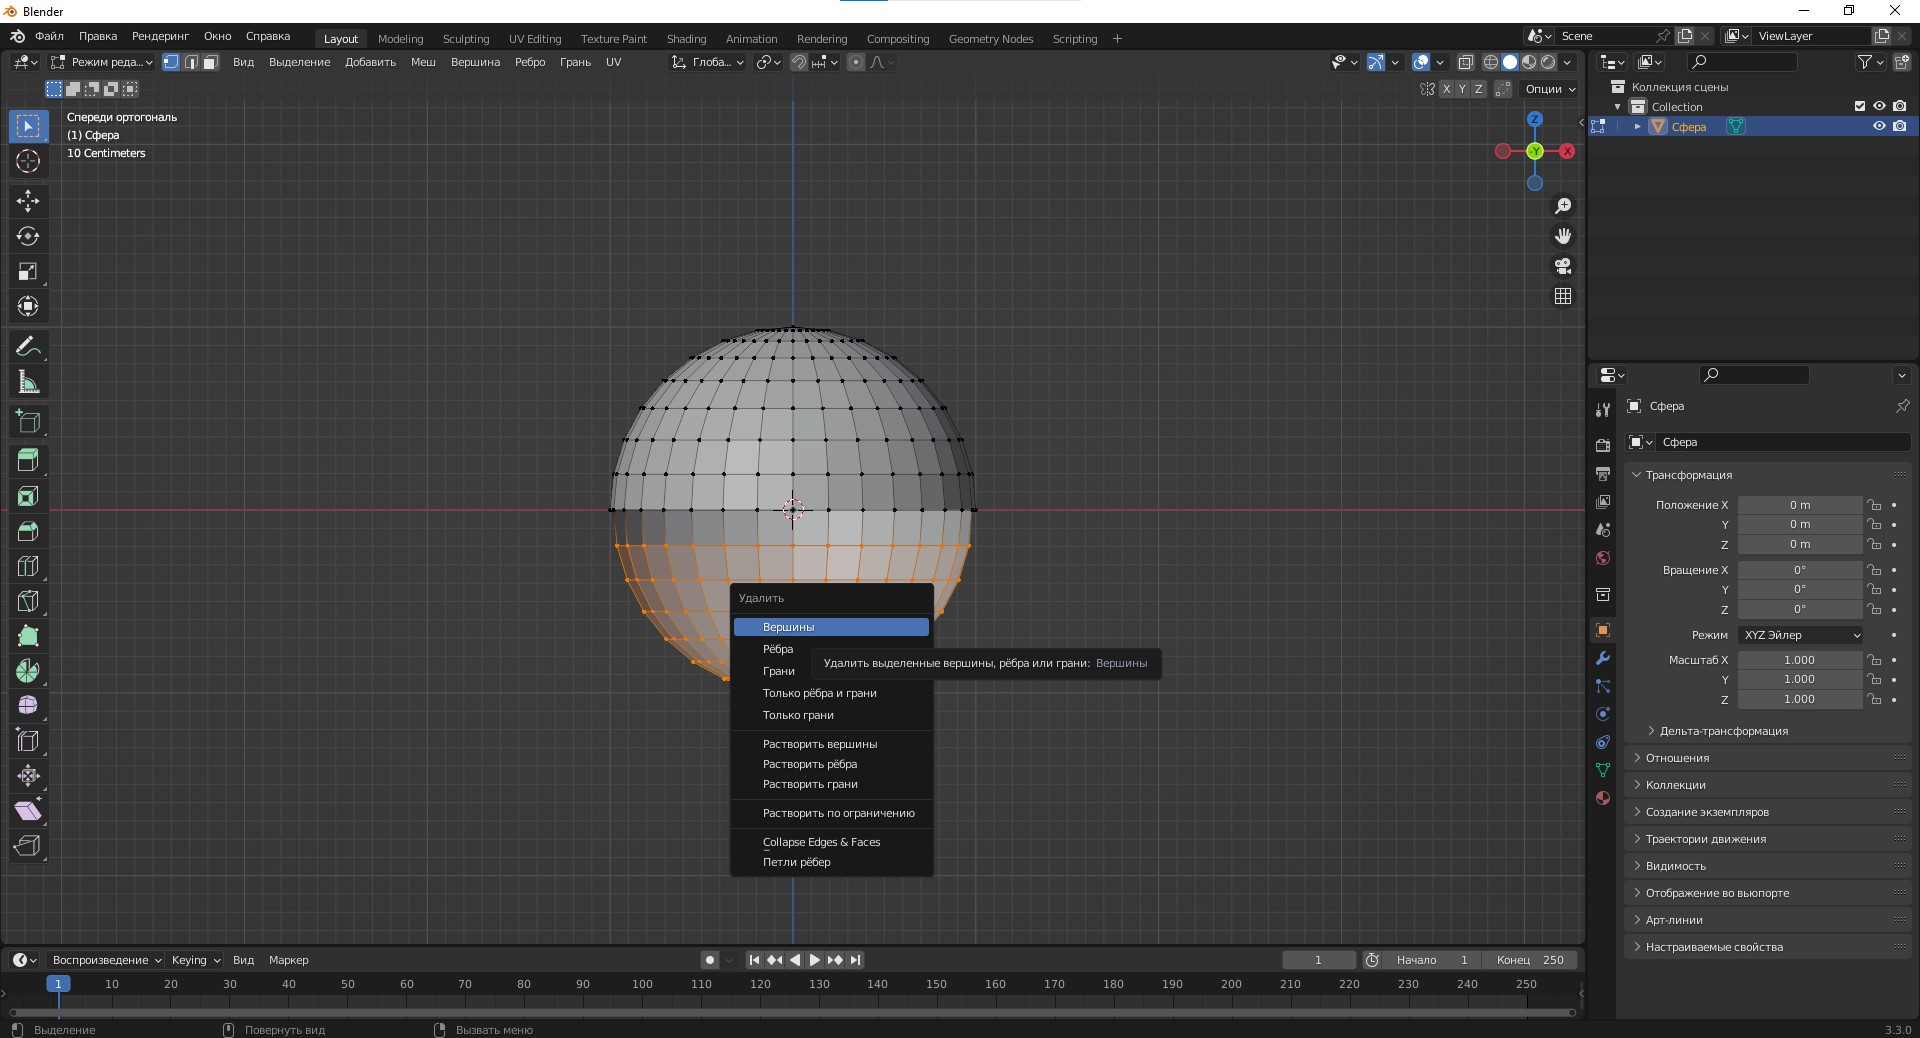Jump to timeline start button

(755, 960)
